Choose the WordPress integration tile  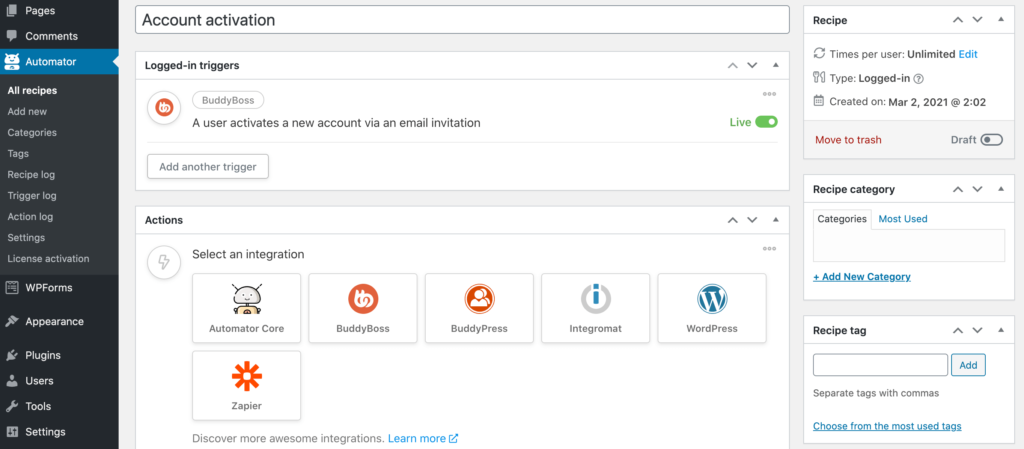coord(712,308)
